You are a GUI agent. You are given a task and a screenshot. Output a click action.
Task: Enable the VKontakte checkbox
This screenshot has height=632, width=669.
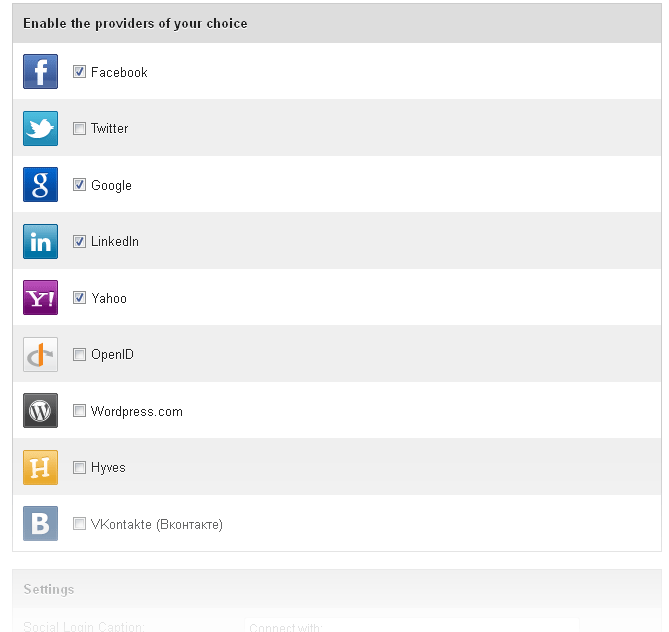pos(80,524)
